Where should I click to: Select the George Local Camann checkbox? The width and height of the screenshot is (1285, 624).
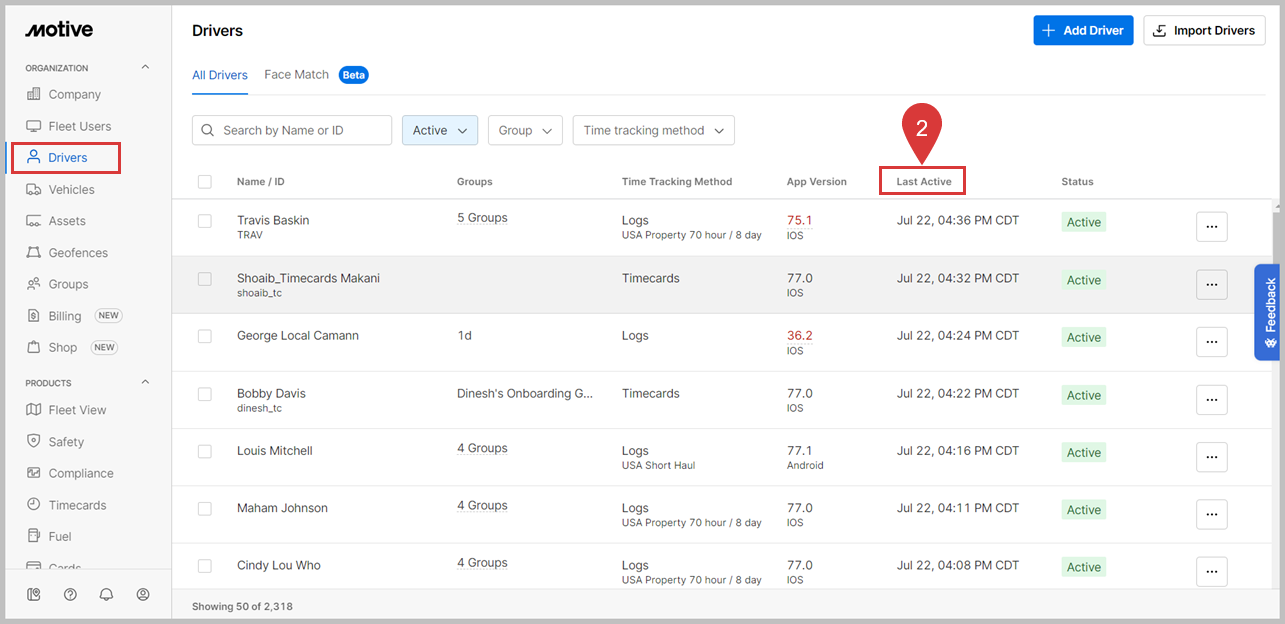[205, 337]
